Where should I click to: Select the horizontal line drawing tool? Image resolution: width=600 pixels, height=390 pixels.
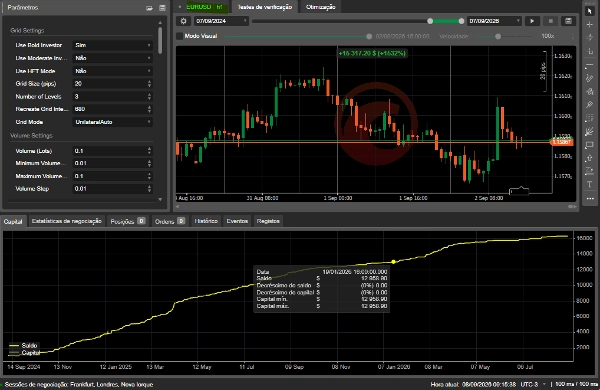click(x=590, y=65)
